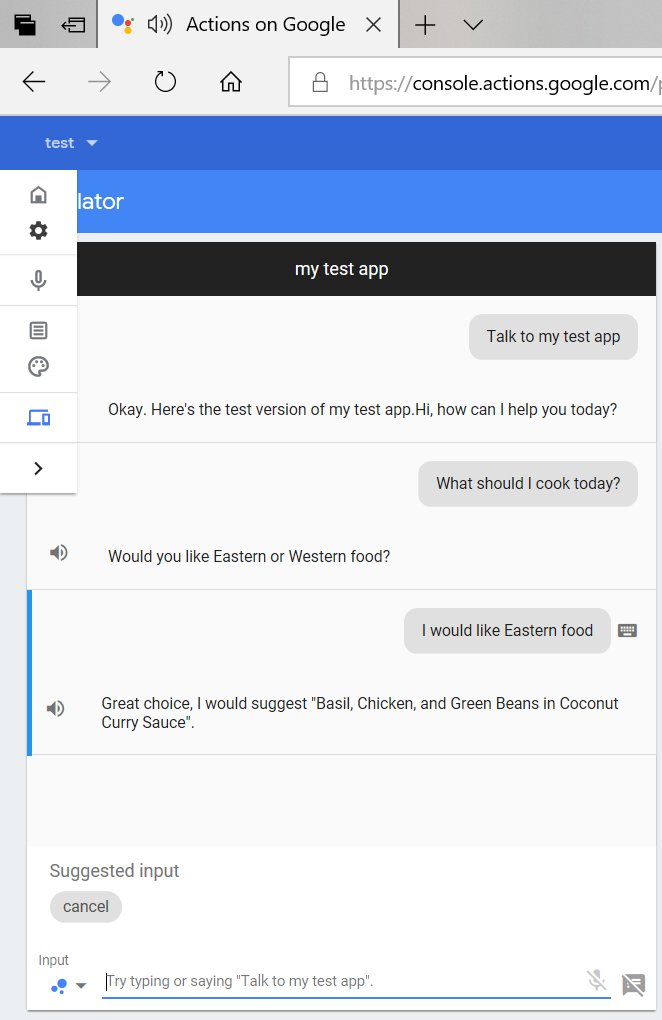662x1020 pixels.
Task: Open settings gear in sidebar
Action: [38, 230]
